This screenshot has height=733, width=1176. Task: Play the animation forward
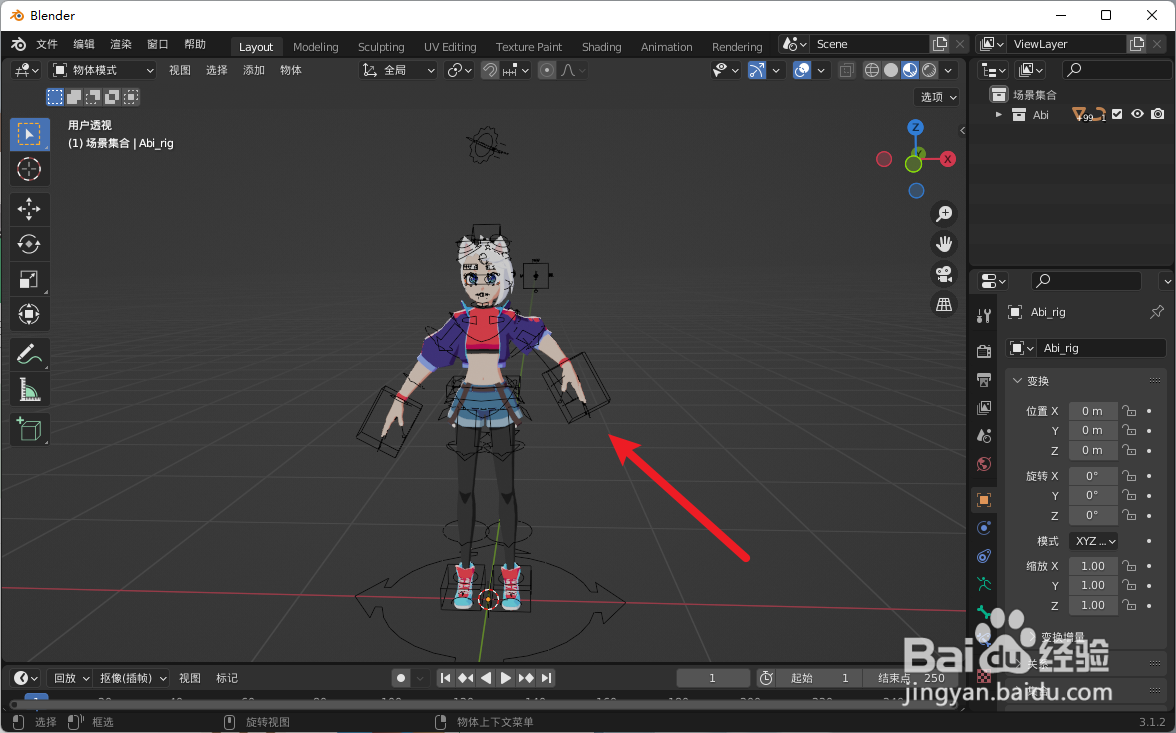506,678
